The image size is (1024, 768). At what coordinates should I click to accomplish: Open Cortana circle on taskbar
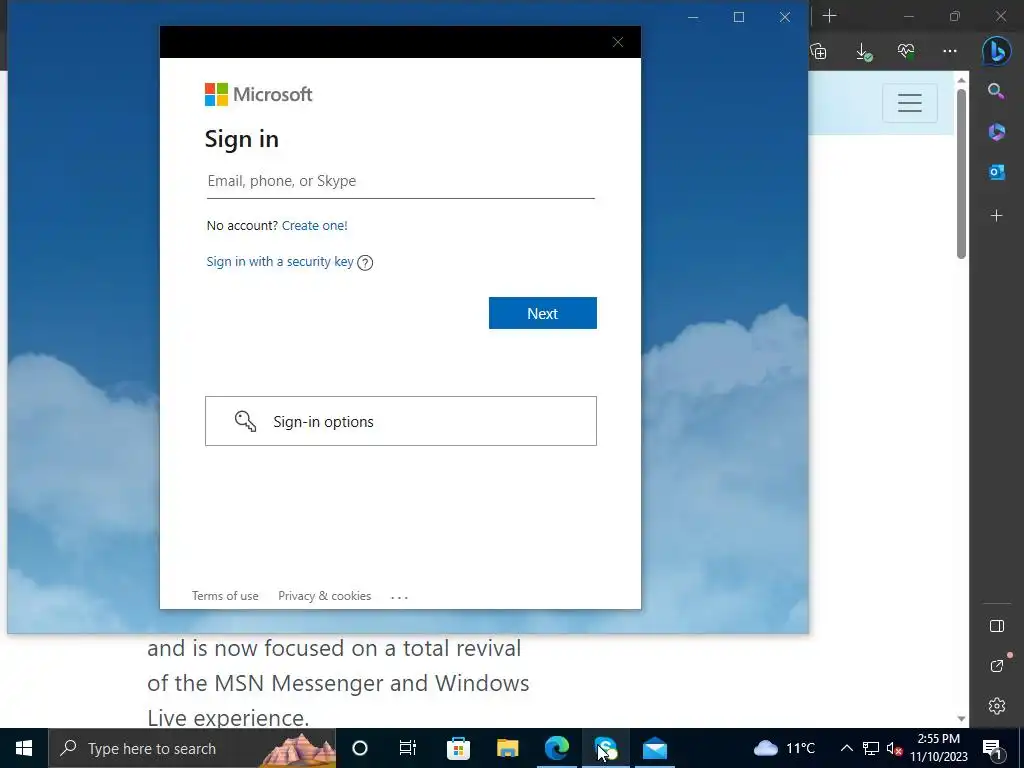(x=360, y=748)
